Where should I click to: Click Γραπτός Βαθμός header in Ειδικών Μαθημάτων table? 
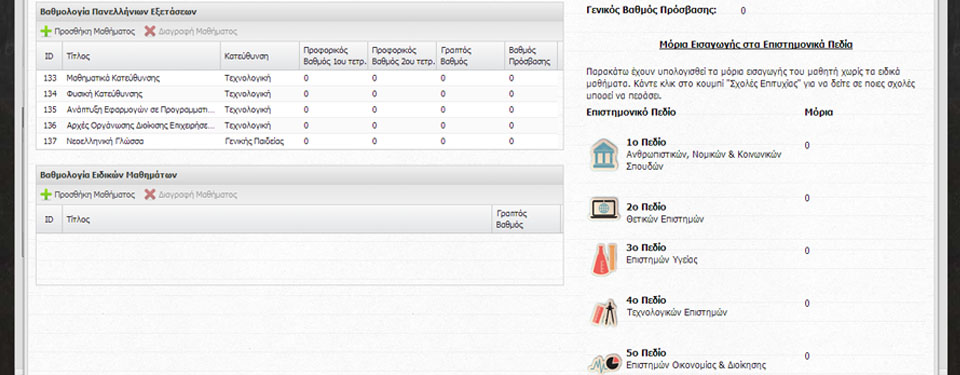tap(526, 219)
